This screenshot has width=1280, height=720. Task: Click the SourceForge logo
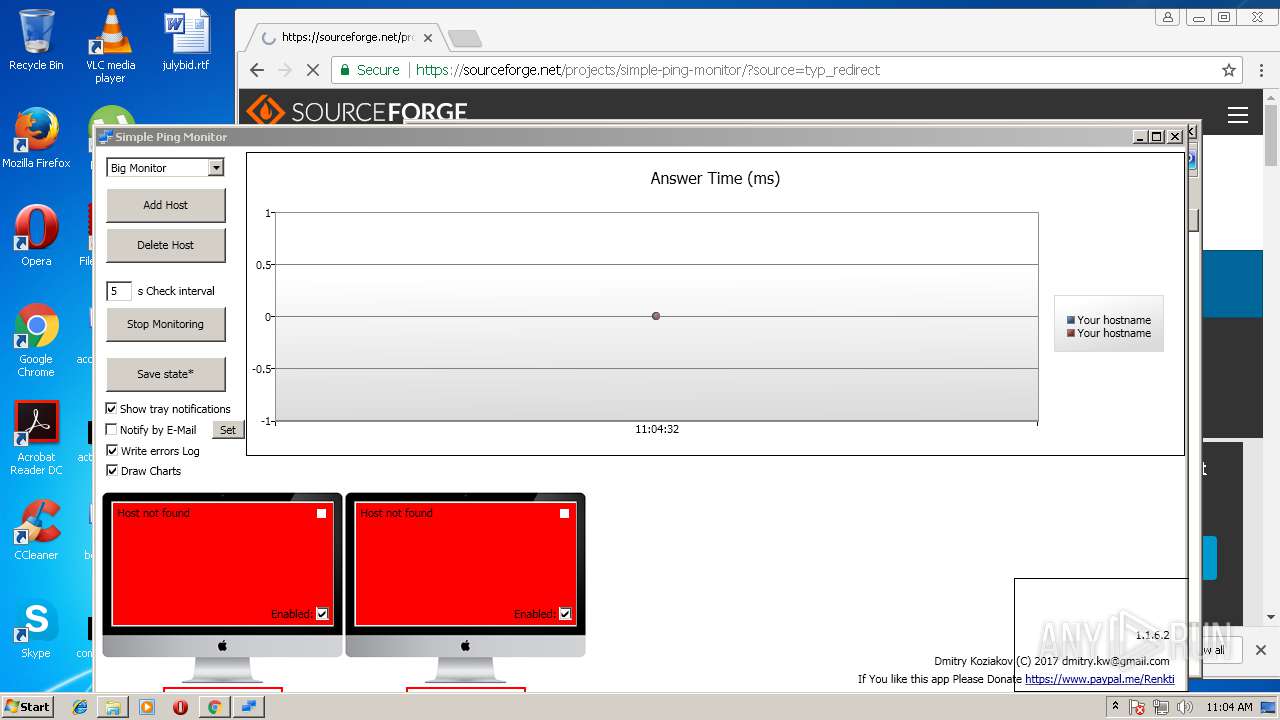tap(357, 111)
